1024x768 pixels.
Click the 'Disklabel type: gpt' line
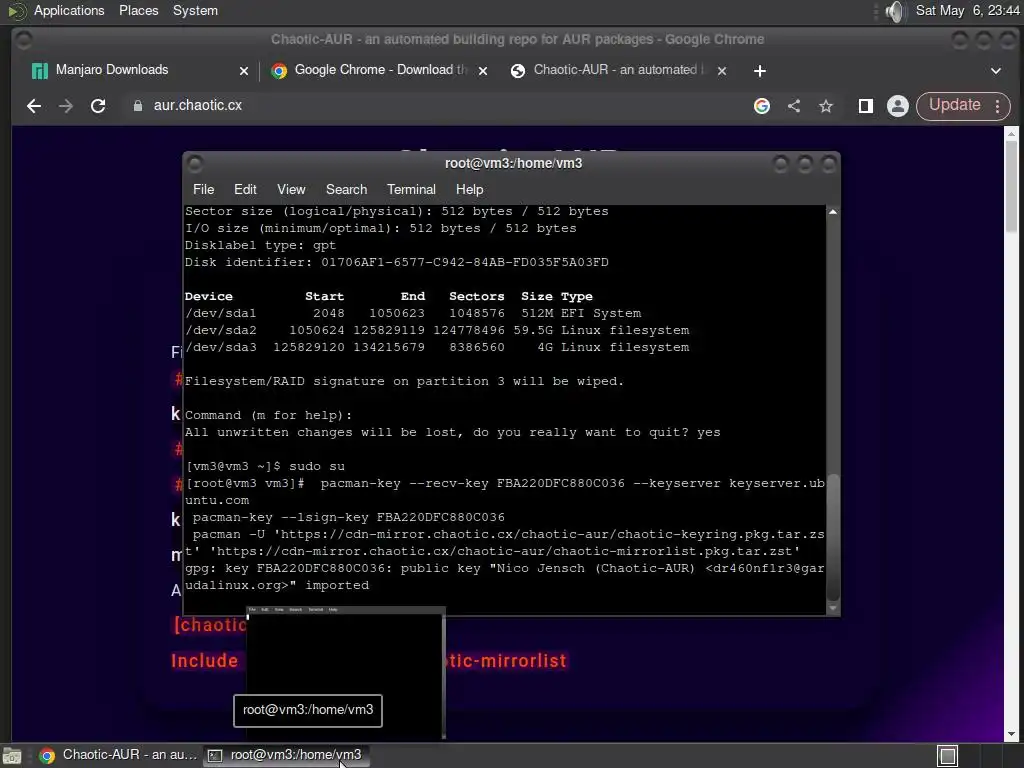(260, 246)
